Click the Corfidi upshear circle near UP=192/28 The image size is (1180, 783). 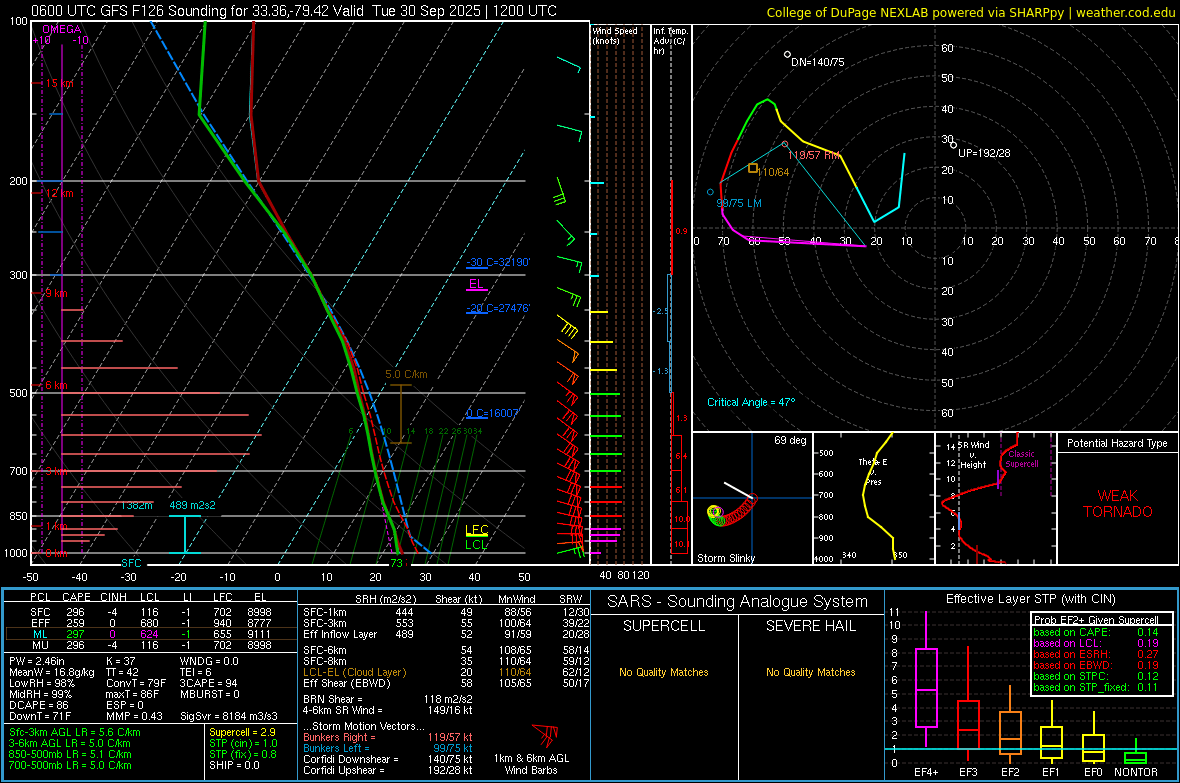pyautogui.click(x=953, y=145)
